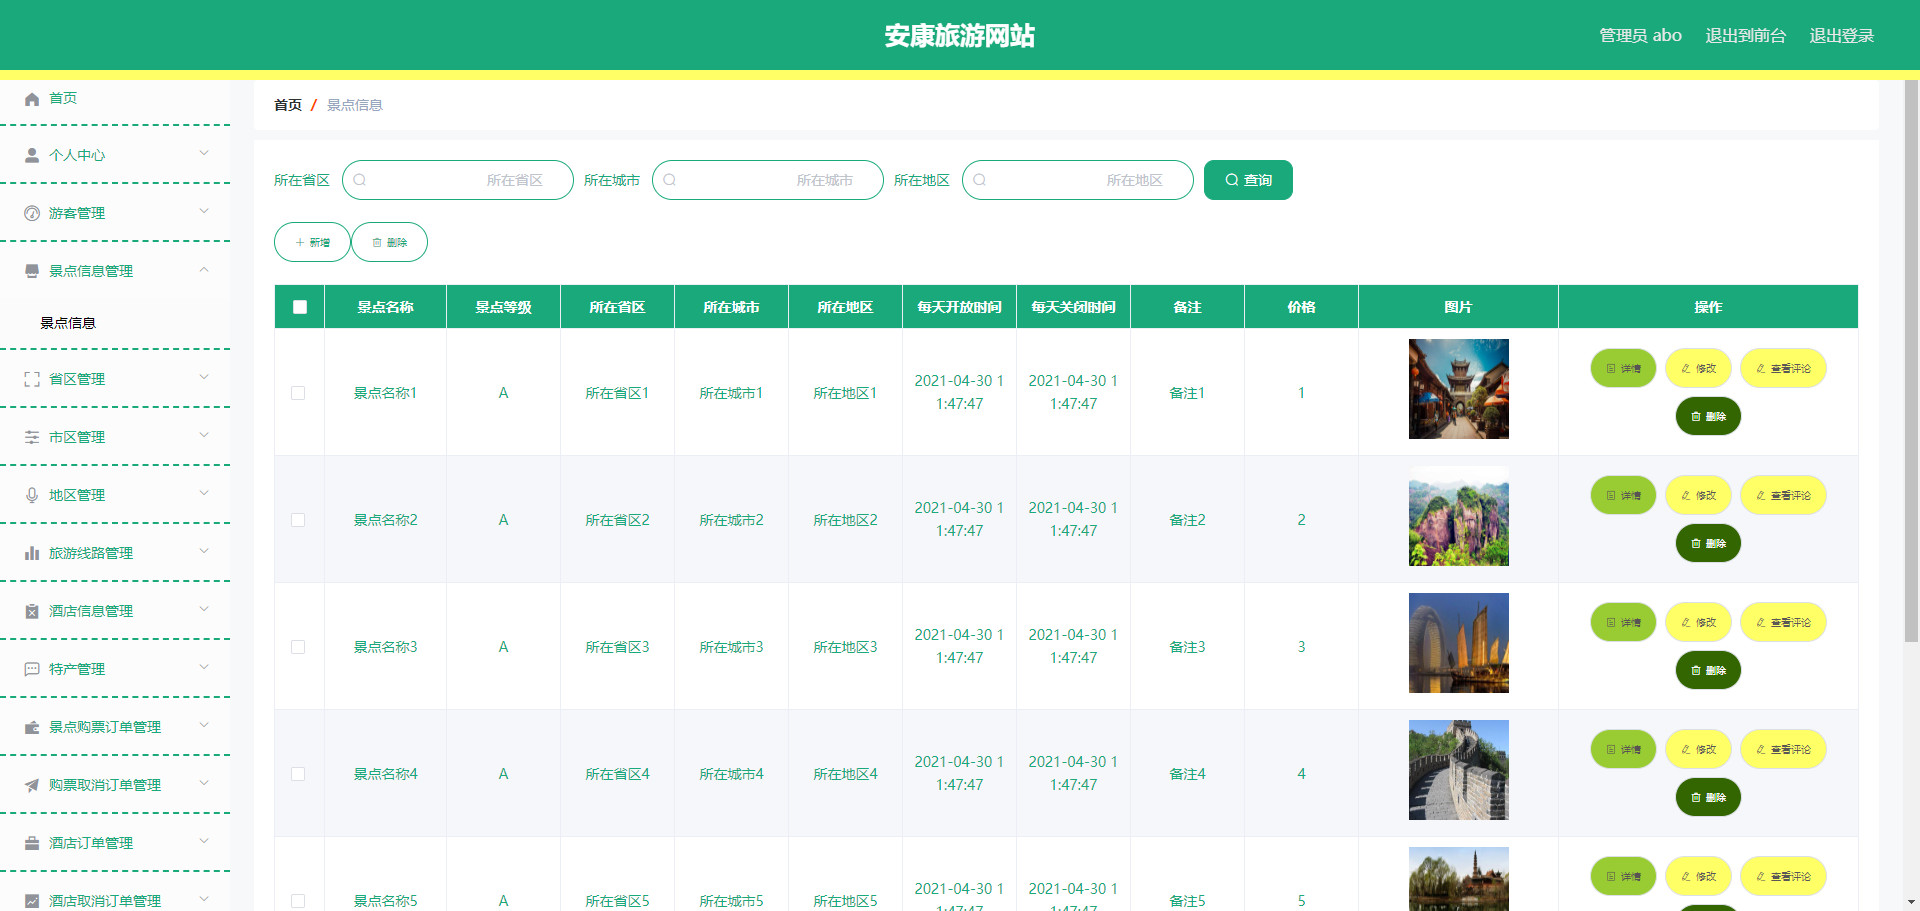Image resolution: width=1920 pixels, height=911 pixels.
Task: Click the vertical page scrollbar
Action: [1911, 360]
